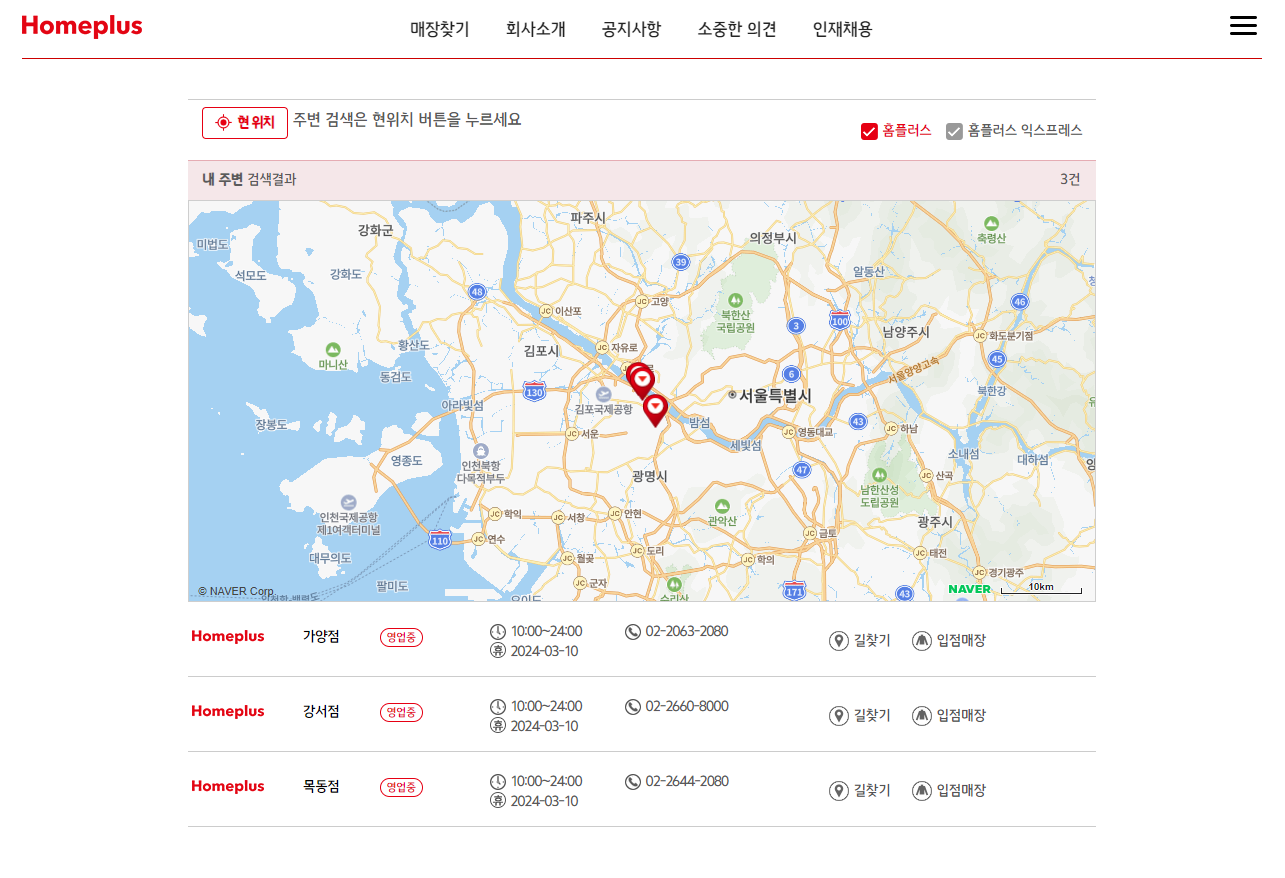Select the 목동점 store name
The image size is (1285, 878).
[x=321, y=787]
